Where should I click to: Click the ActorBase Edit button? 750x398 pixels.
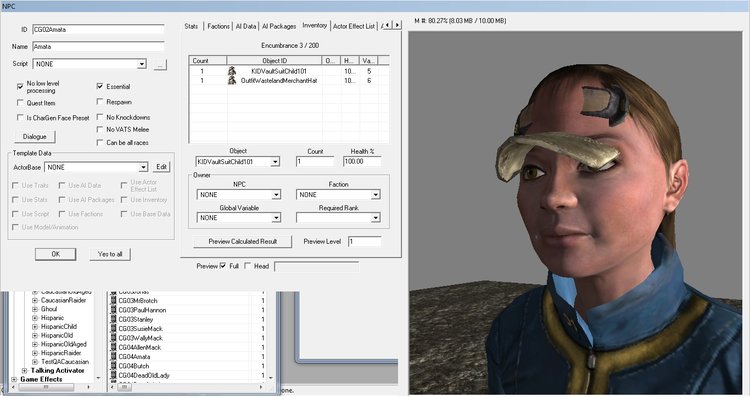pos(162,167)
